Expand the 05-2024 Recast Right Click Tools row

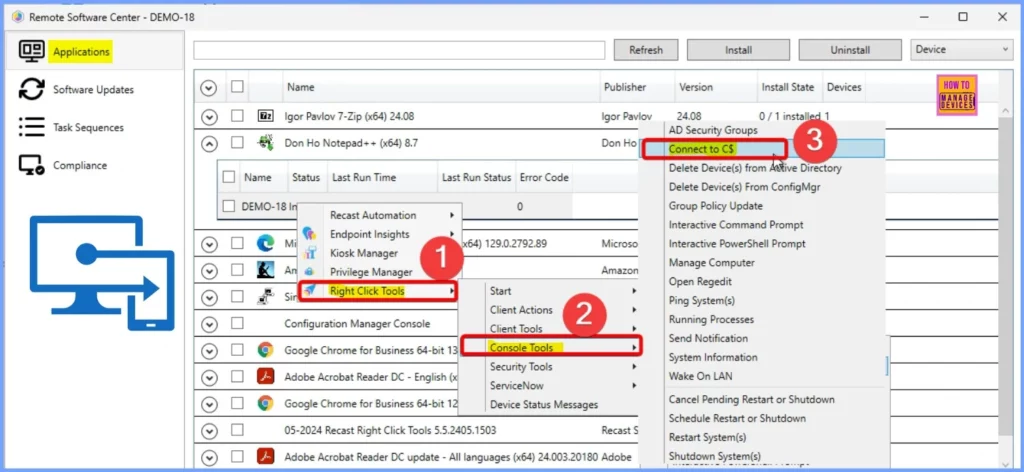209,431
